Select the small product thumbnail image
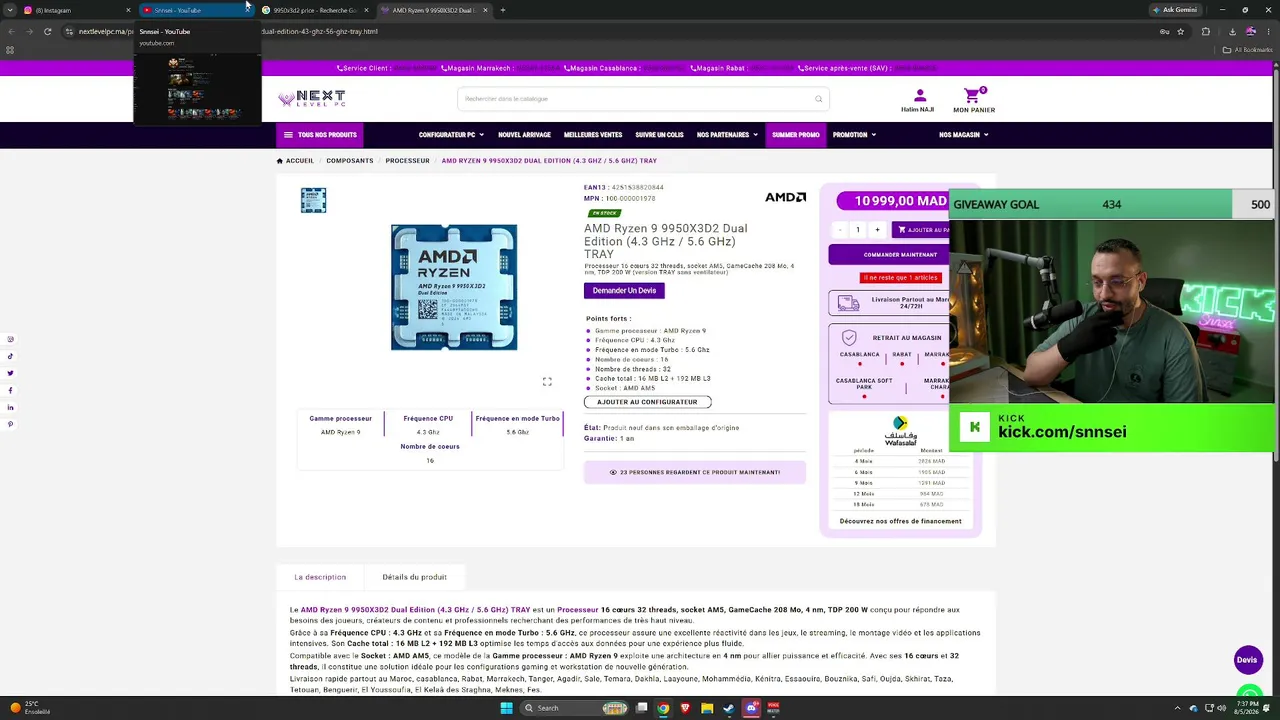The width and height of the screenshot is (1280, 720). tap(313, 200)
